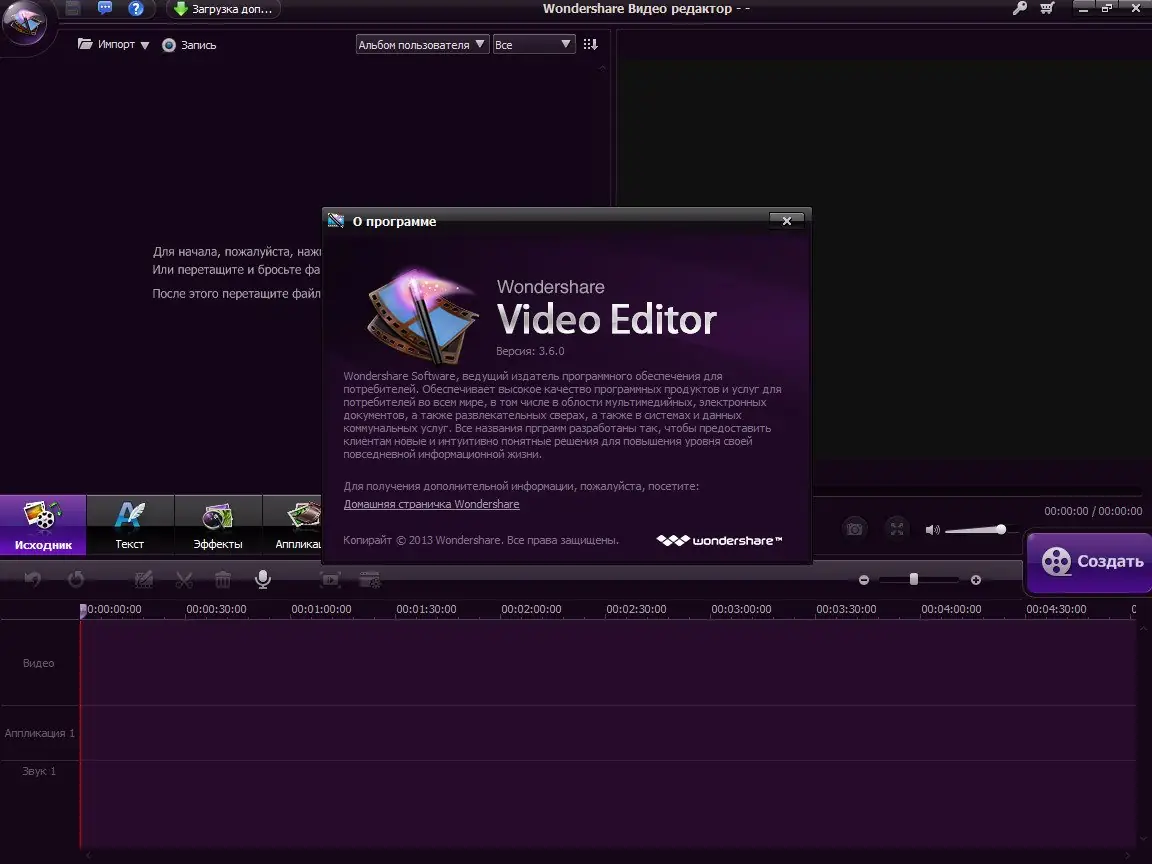Screen dimensions: 1152x864
Task: Switch to the Аппликация tab
Action: click(x=293, y=525)
